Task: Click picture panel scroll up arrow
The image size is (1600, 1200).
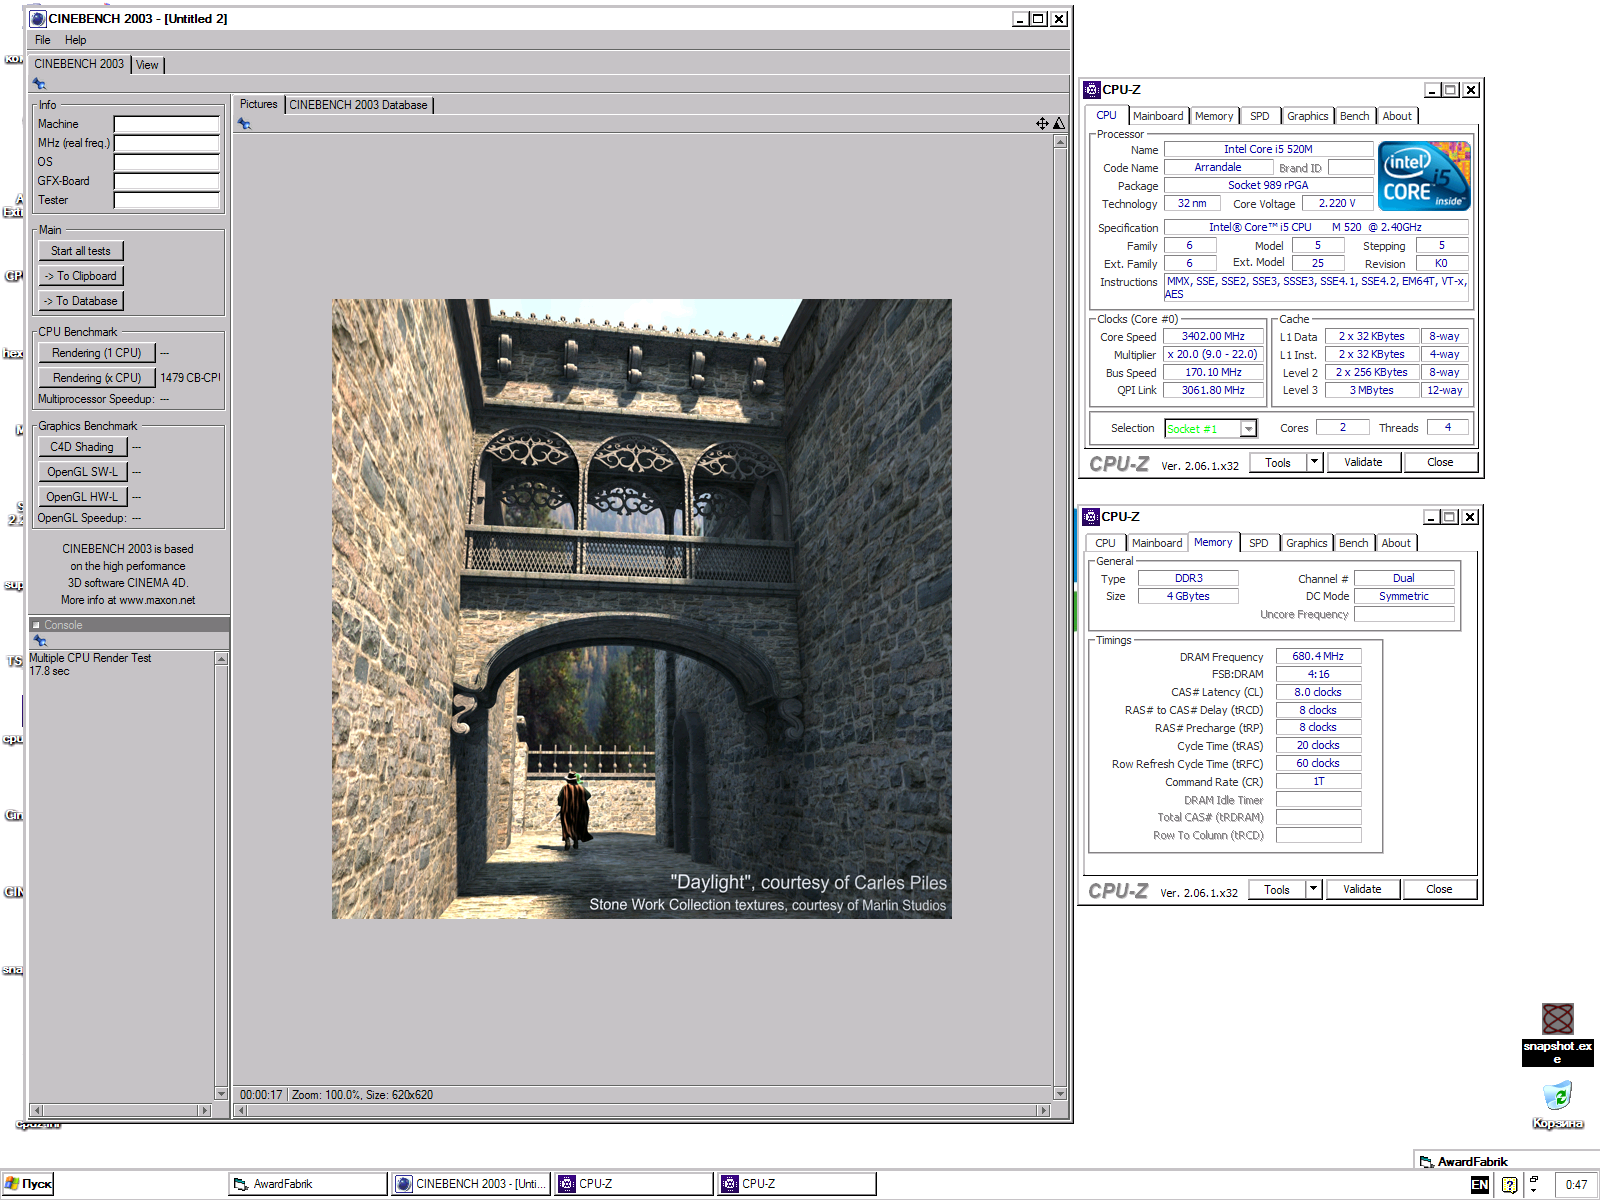Action: click(x=1061, y=142)
